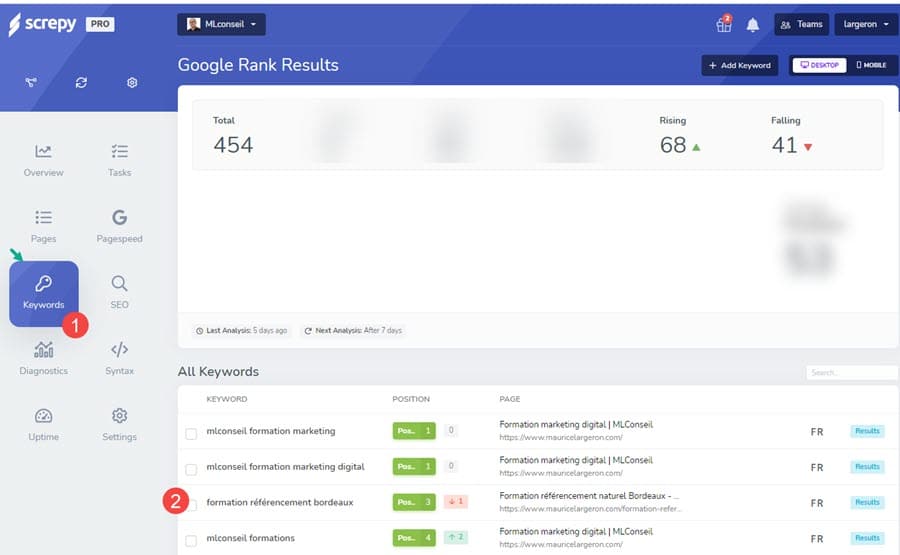
Task: Open the bell notifications icon
Action: (x=752, y=25)
